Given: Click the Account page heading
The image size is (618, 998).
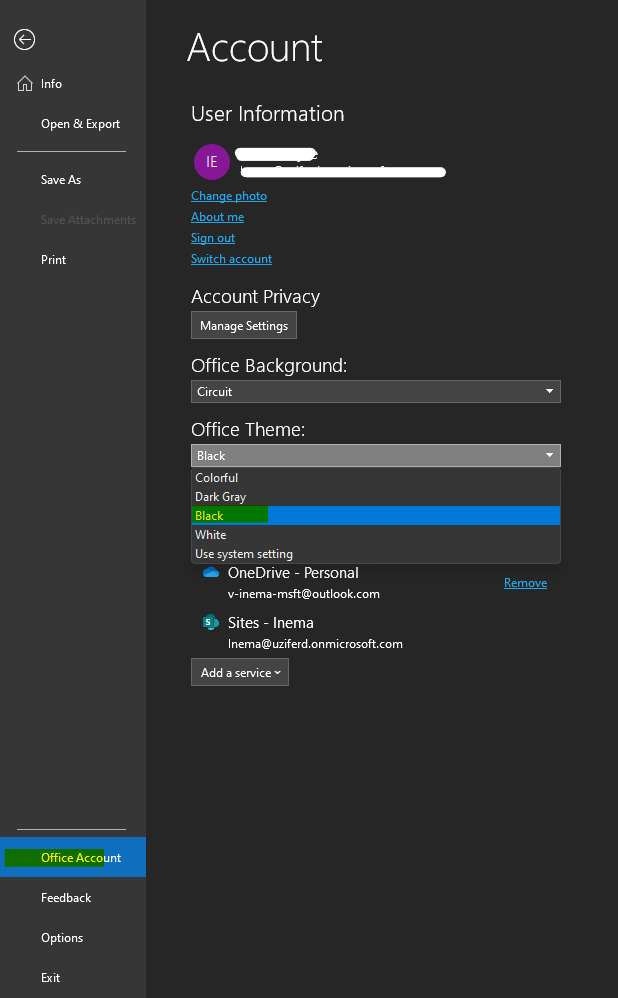Looking at the screenshot, I should [x=255, y=48].
